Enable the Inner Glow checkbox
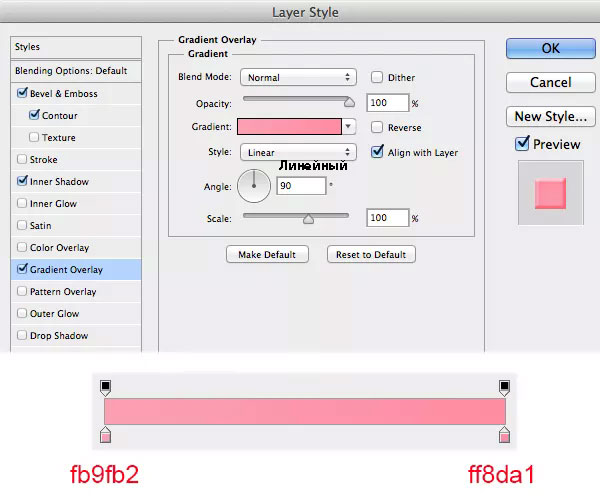The image size is (600, 502). 22,203
